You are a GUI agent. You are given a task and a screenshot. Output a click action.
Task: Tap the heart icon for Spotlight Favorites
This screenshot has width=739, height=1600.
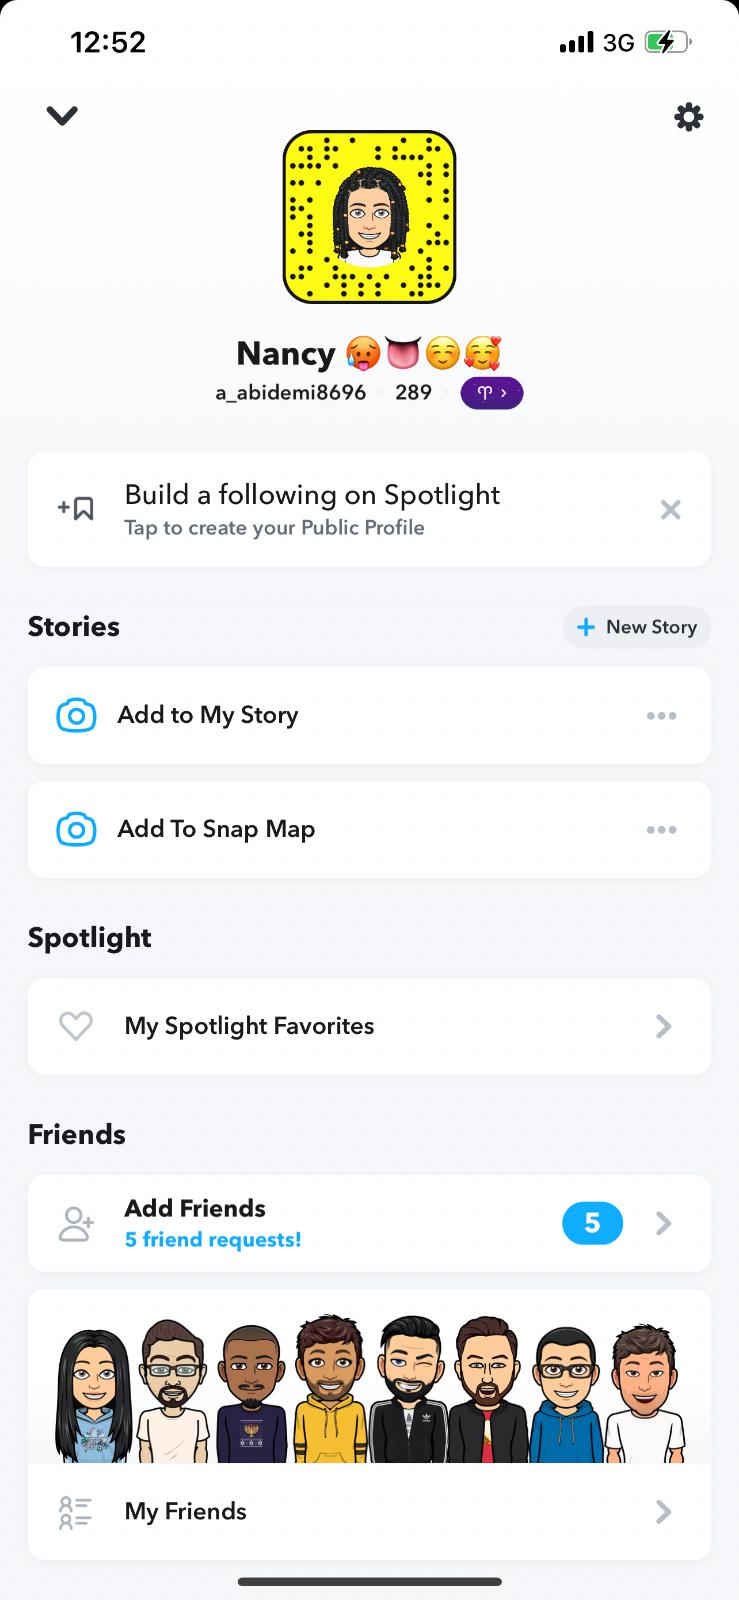click(x=76, y=1026)
